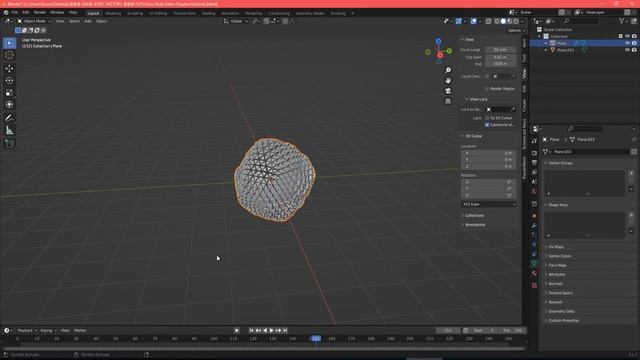This screenshot has width=640, height=360.
Task: Select the Add Cube tool
Action: pos(9,144)
